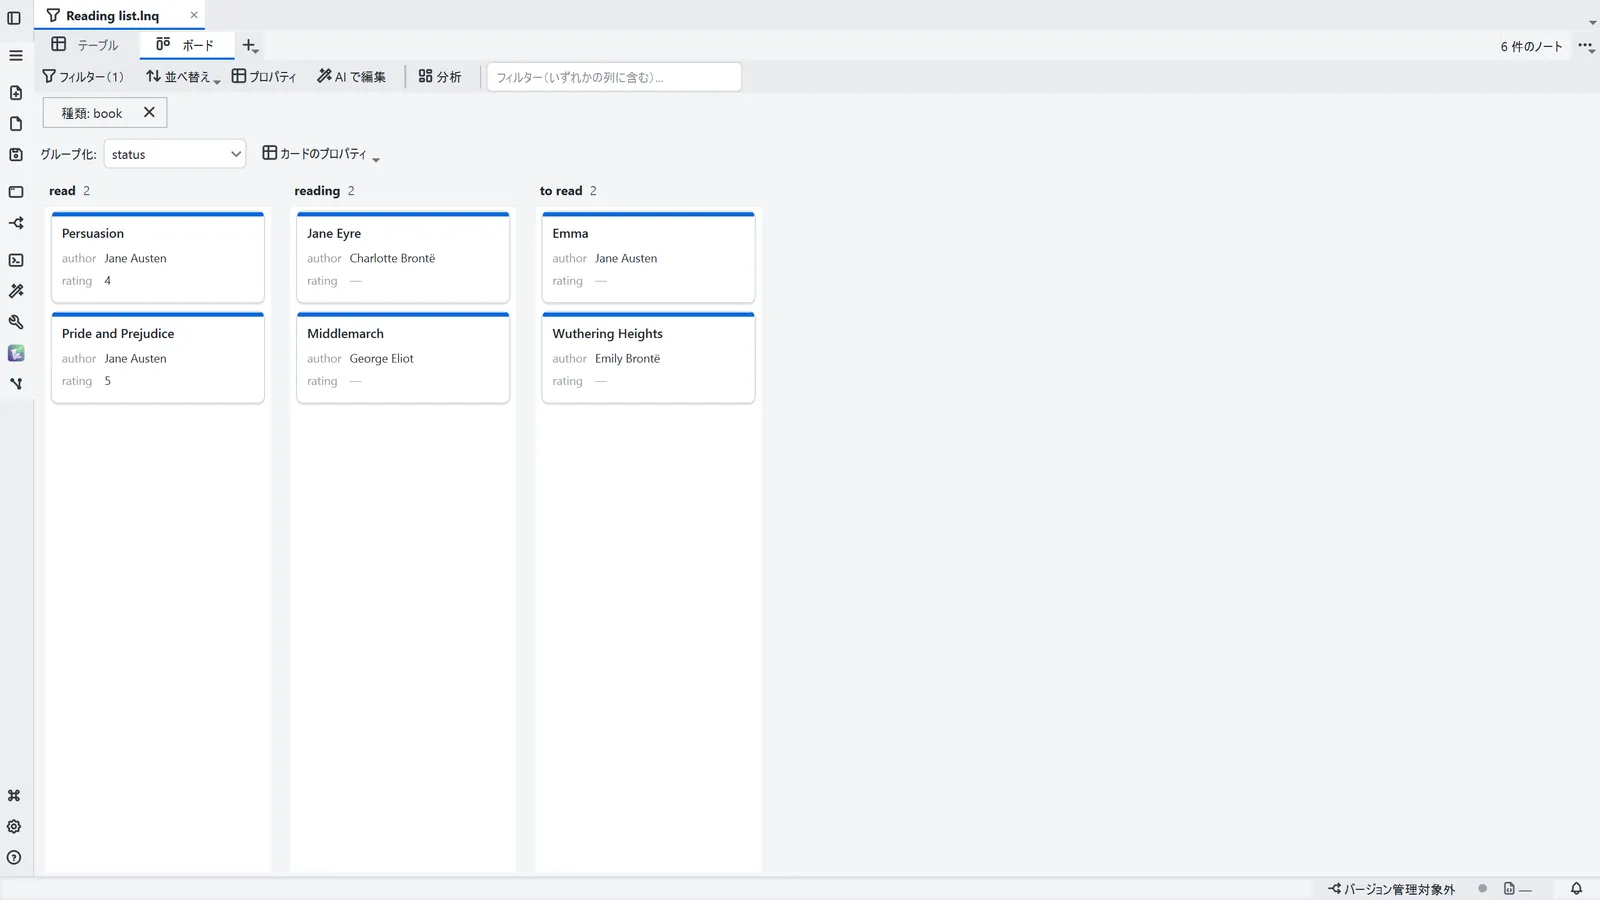This screenshot has width=1600, height=900.
Task: Open the wrench tools icon
Action: coord(16,322)
